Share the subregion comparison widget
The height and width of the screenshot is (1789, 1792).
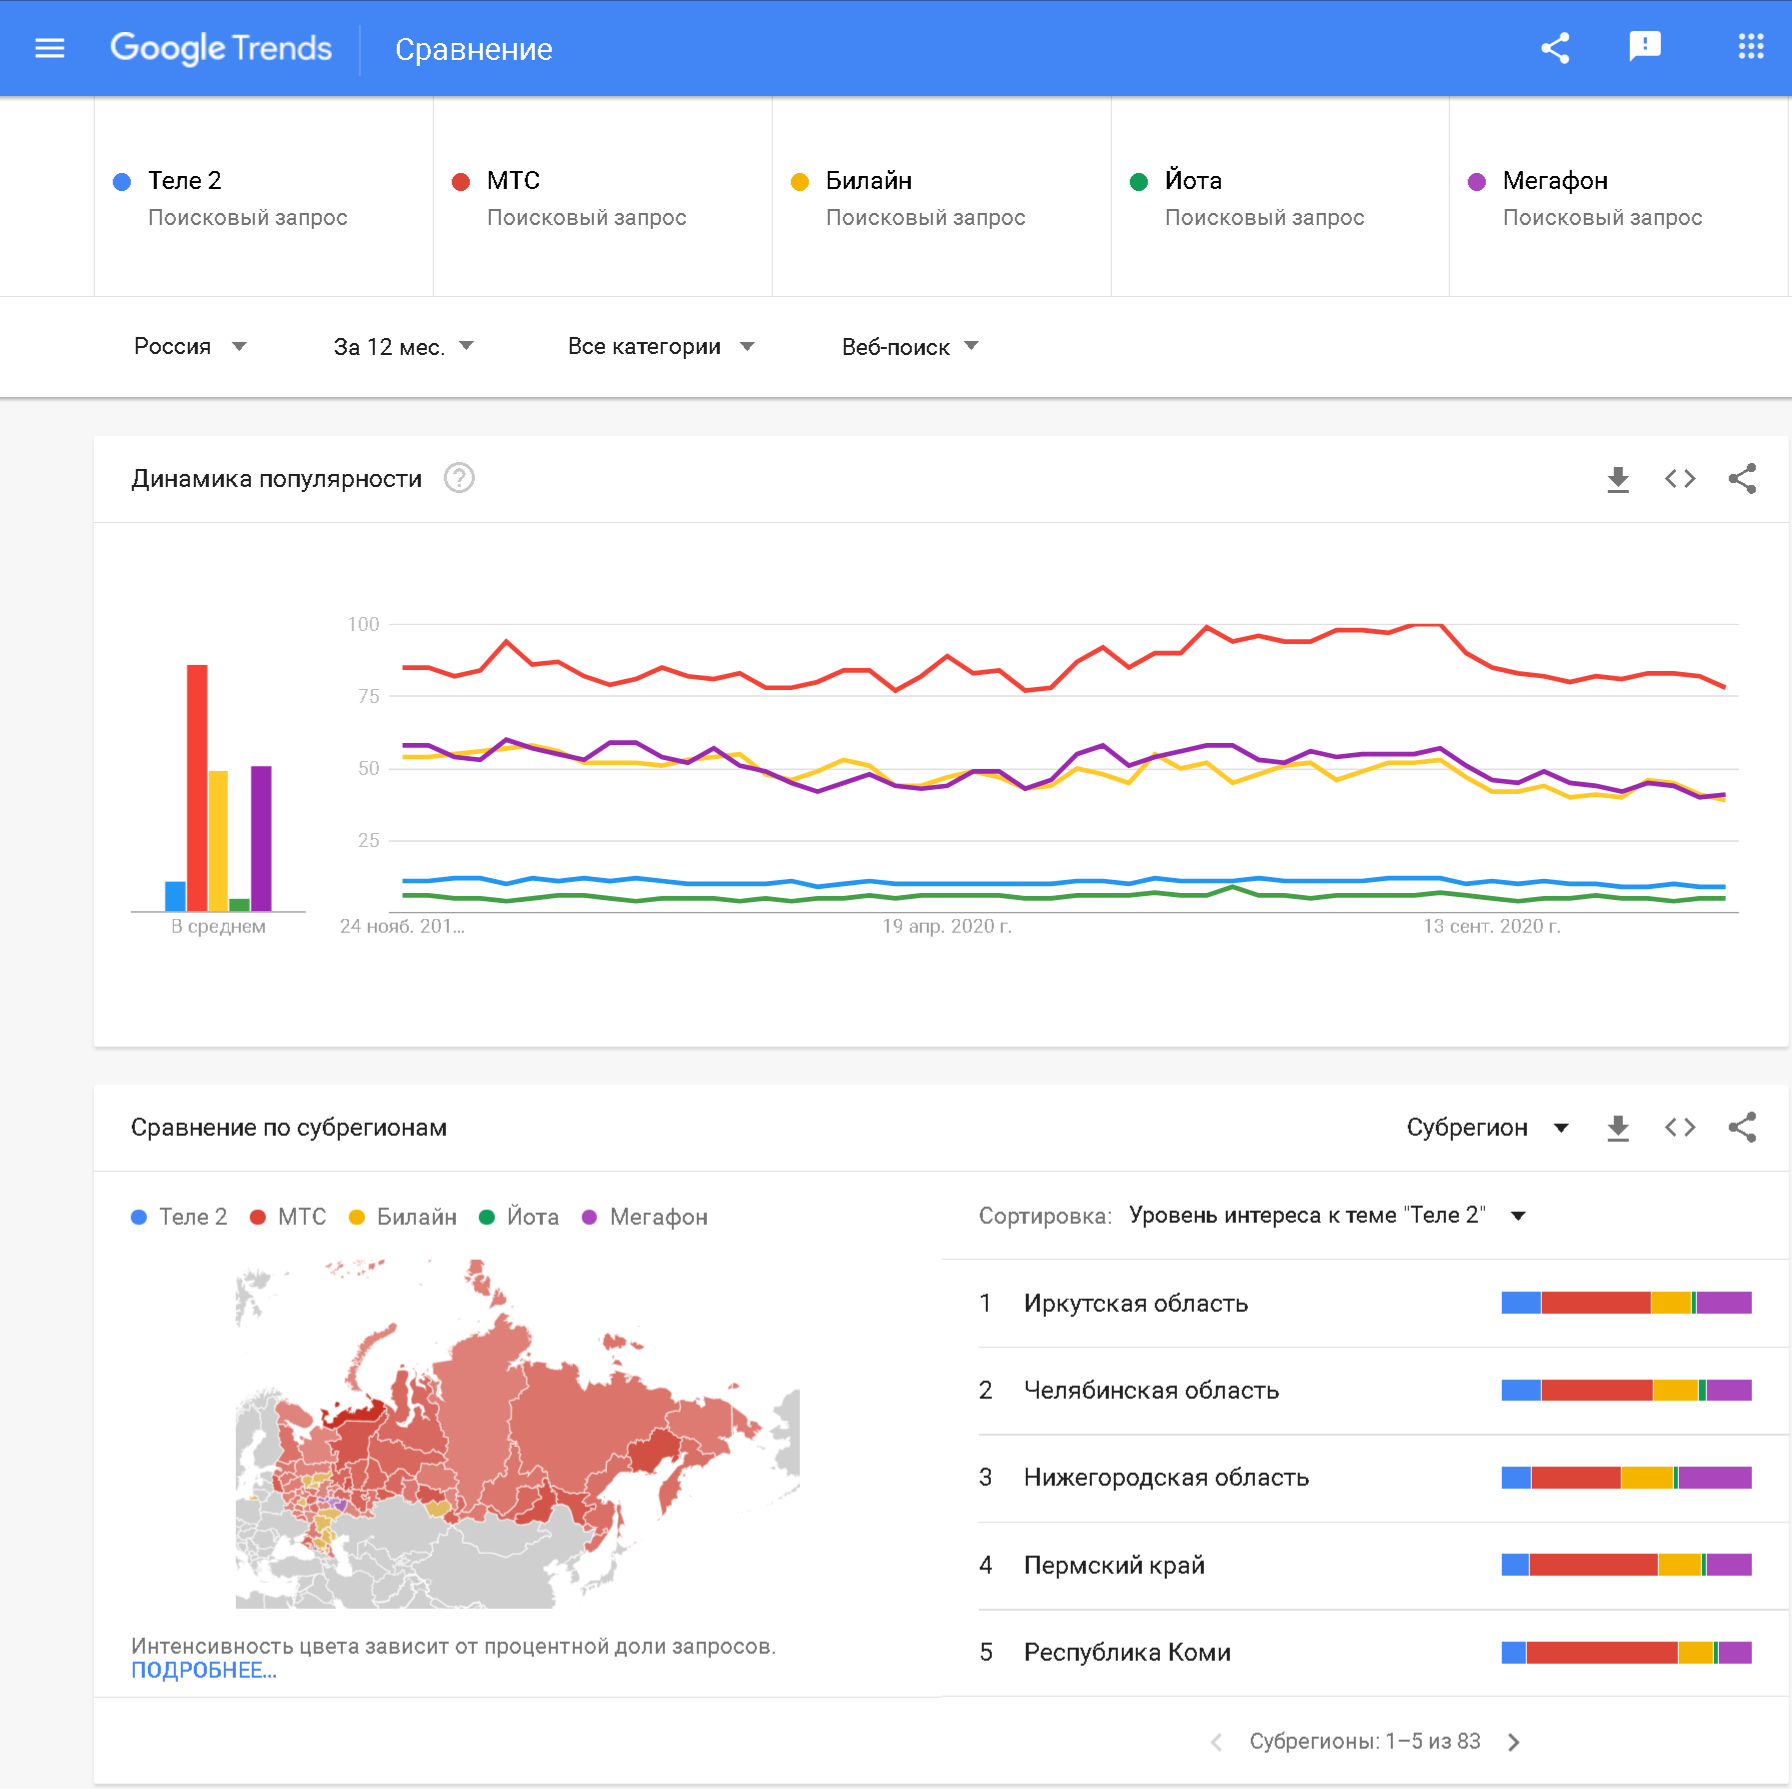click(1742, 1128)
